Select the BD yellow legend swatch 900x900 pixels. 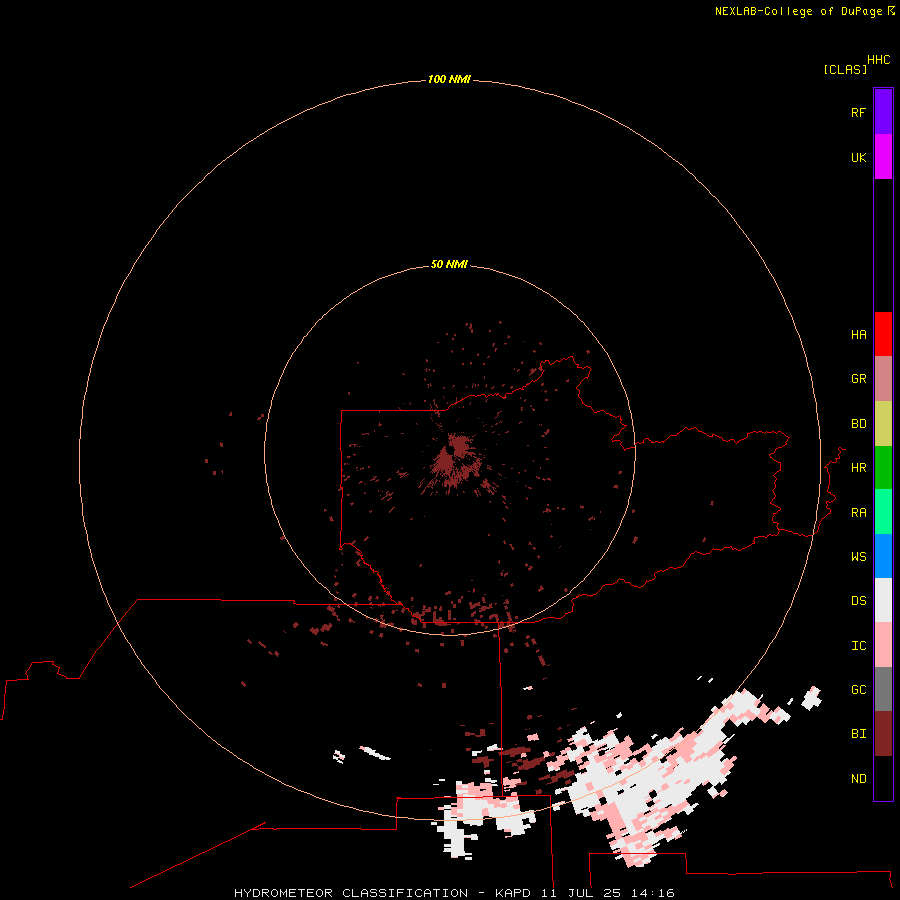click(883, 424)
